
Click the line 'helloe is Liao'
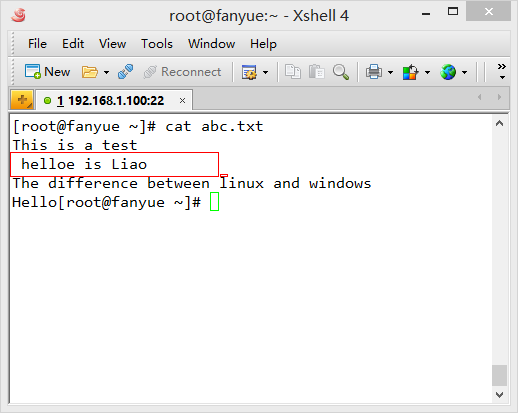[x=84, y=164]
